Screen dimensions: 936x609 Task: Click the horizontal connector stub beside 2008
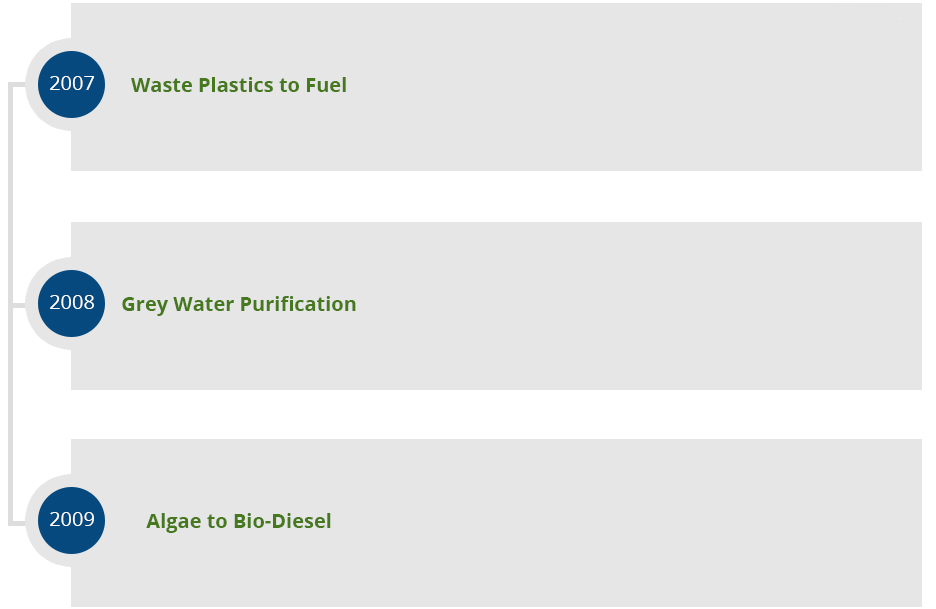pyautogui.click(x=19, y=305)
